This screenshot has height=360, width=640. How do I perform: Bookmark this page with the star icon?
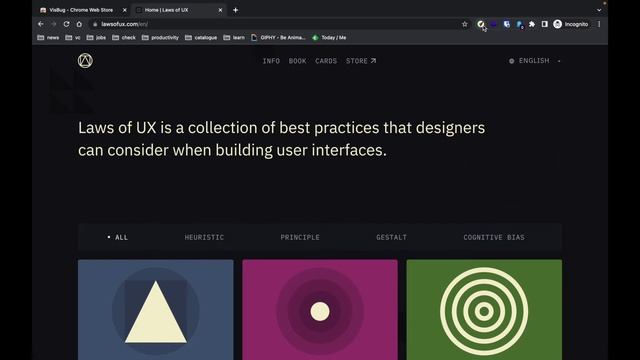tap(464, 24)
